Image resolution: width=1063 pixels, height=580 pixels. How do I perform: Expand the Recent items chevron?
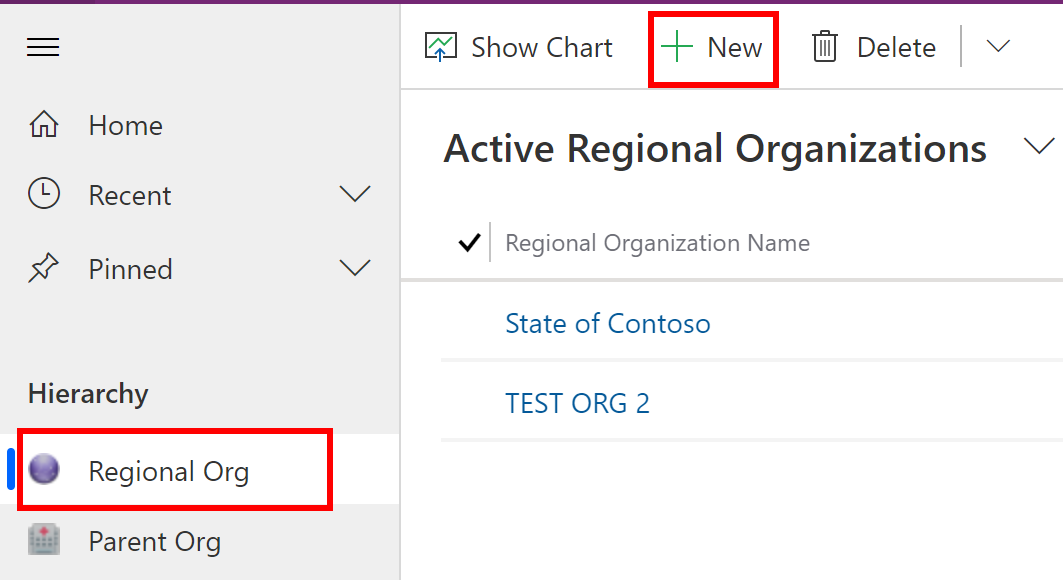[355, 194]
